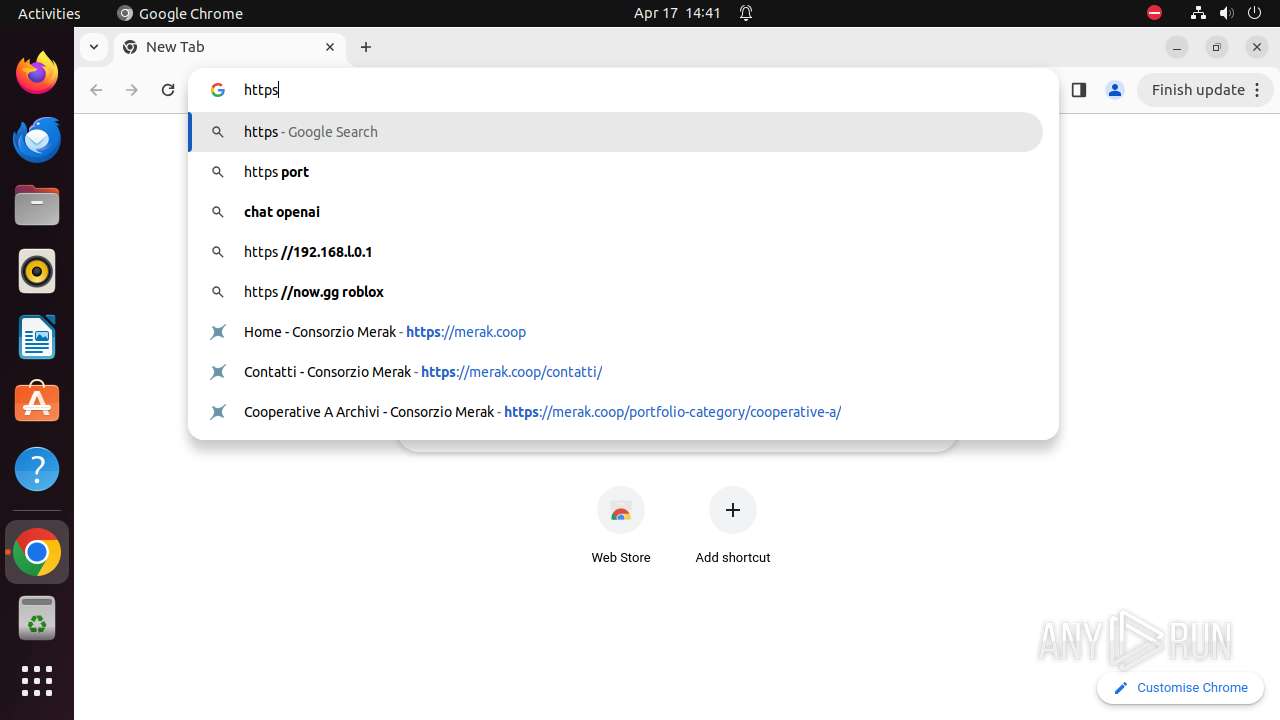Open the Chrome profile avatar

[1114, 90]
